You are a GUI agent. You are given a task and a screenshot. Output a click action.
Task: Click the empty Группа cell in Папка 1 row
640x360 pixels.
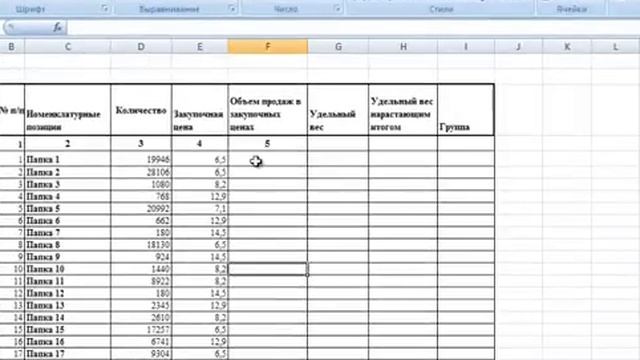(x=466, y=159)
